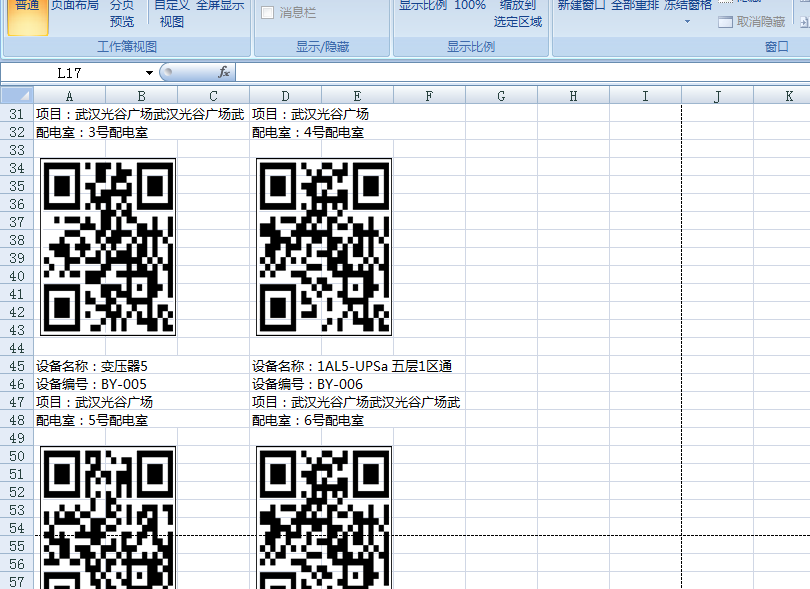The height and width of the screenshot is (589, 810).
Task: Open the Name Box dropdown arrow
Action: [149, 73]
